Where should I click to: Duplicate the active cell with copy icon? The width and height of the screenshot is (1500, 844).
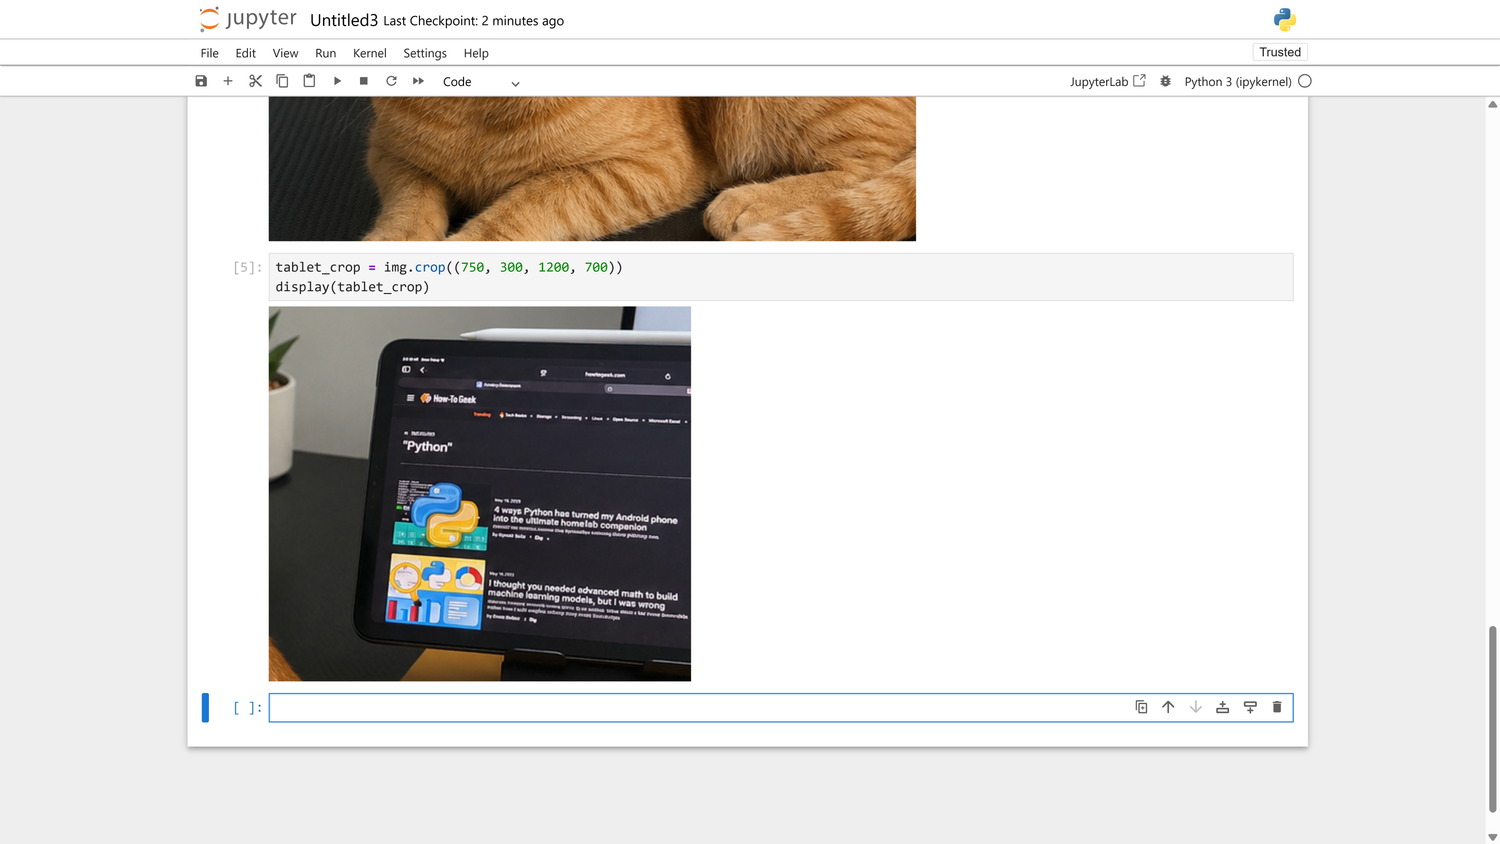[1141, 707]
